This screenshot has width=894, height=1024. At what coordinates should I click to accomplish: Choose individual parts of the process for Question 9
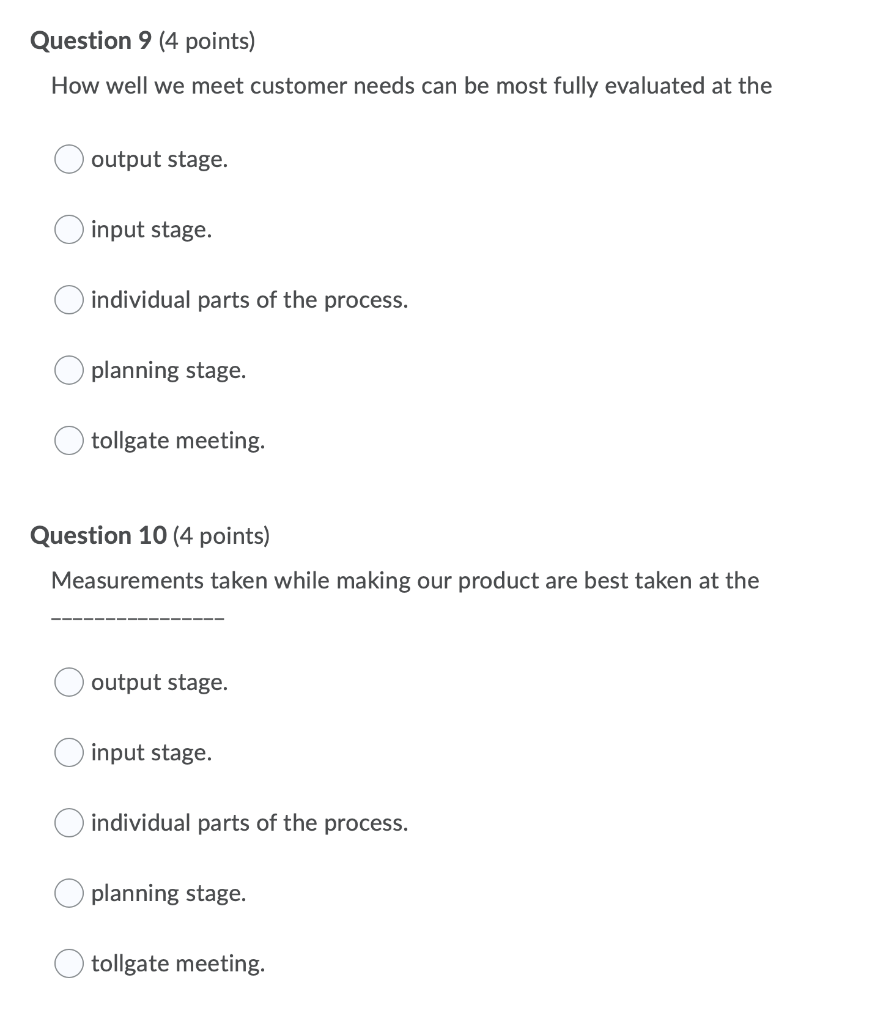[68, 299]
